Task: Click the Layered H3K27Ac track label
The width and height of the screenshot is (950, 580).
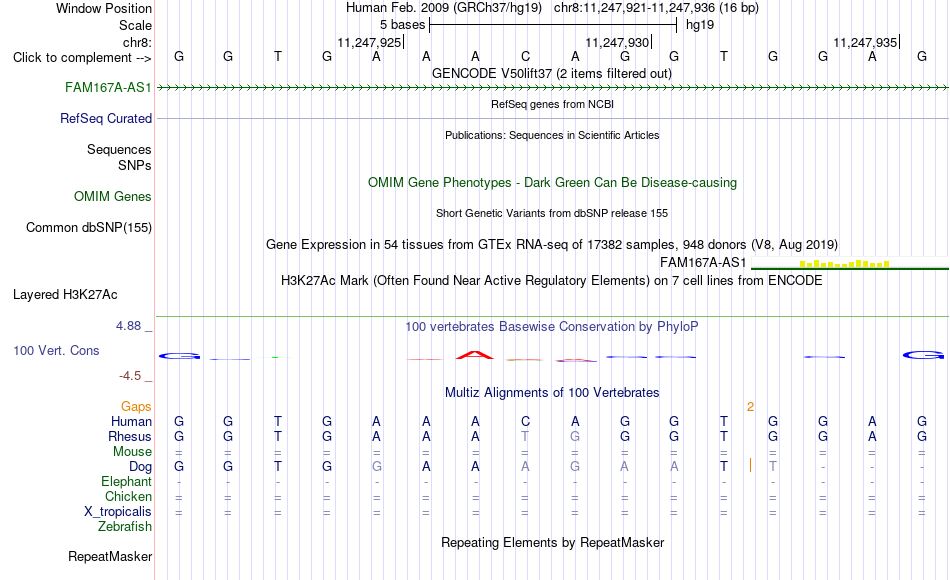Action: [x=65, y=295]
